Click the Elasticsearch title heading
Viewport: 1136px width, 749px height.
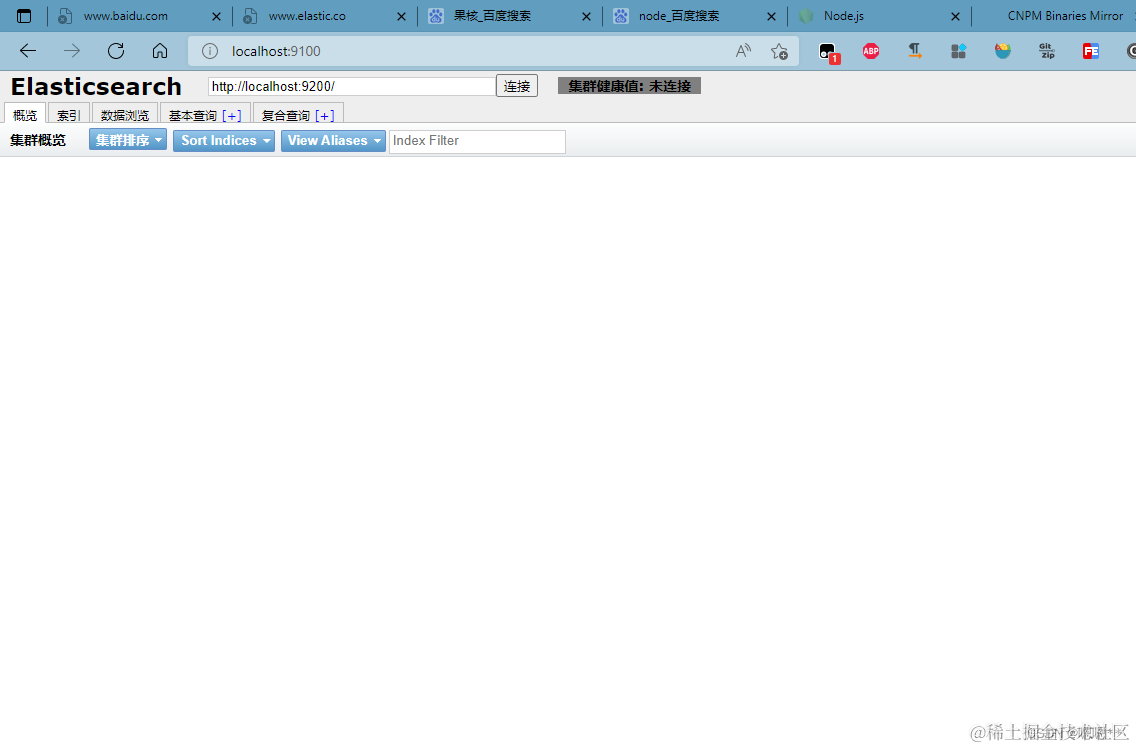(x=96, y=87)
